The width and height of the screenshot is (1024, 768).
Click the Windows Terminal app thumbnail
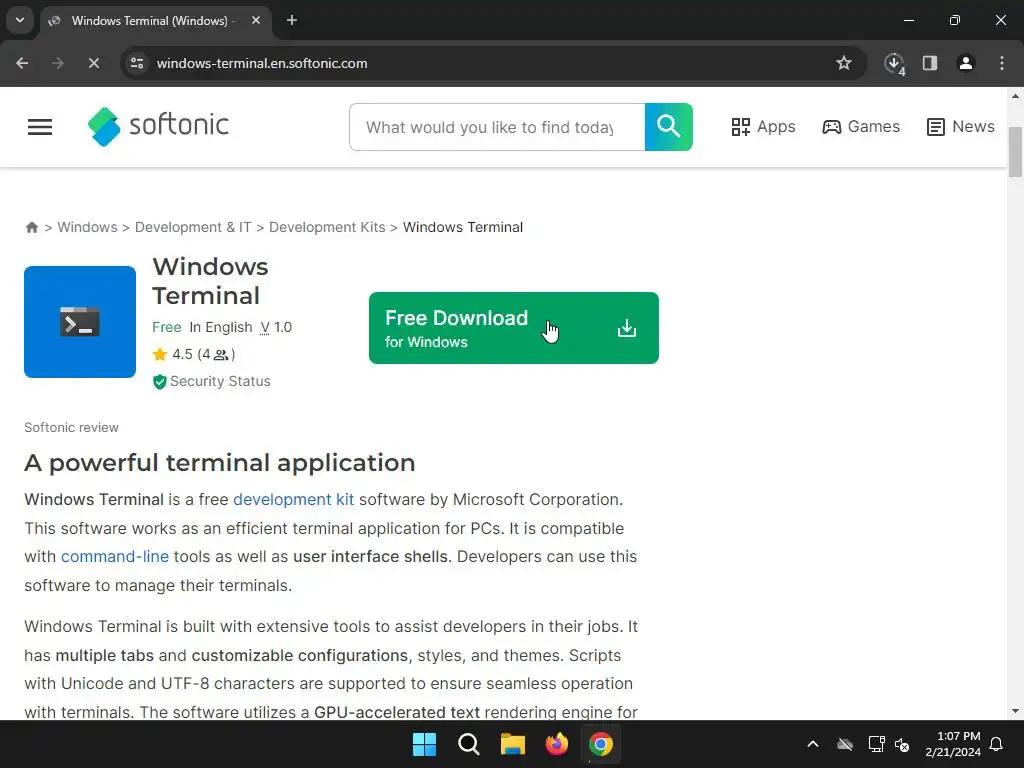[x=80, y=321]
